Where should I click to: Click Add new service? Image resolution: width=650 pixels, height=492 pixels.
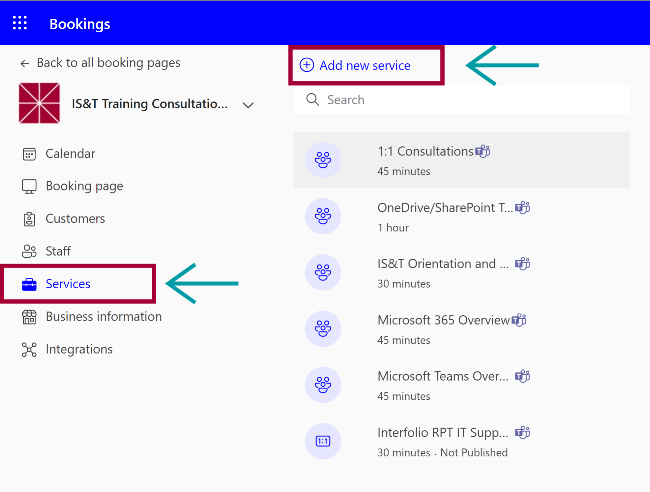pos(364,66)
